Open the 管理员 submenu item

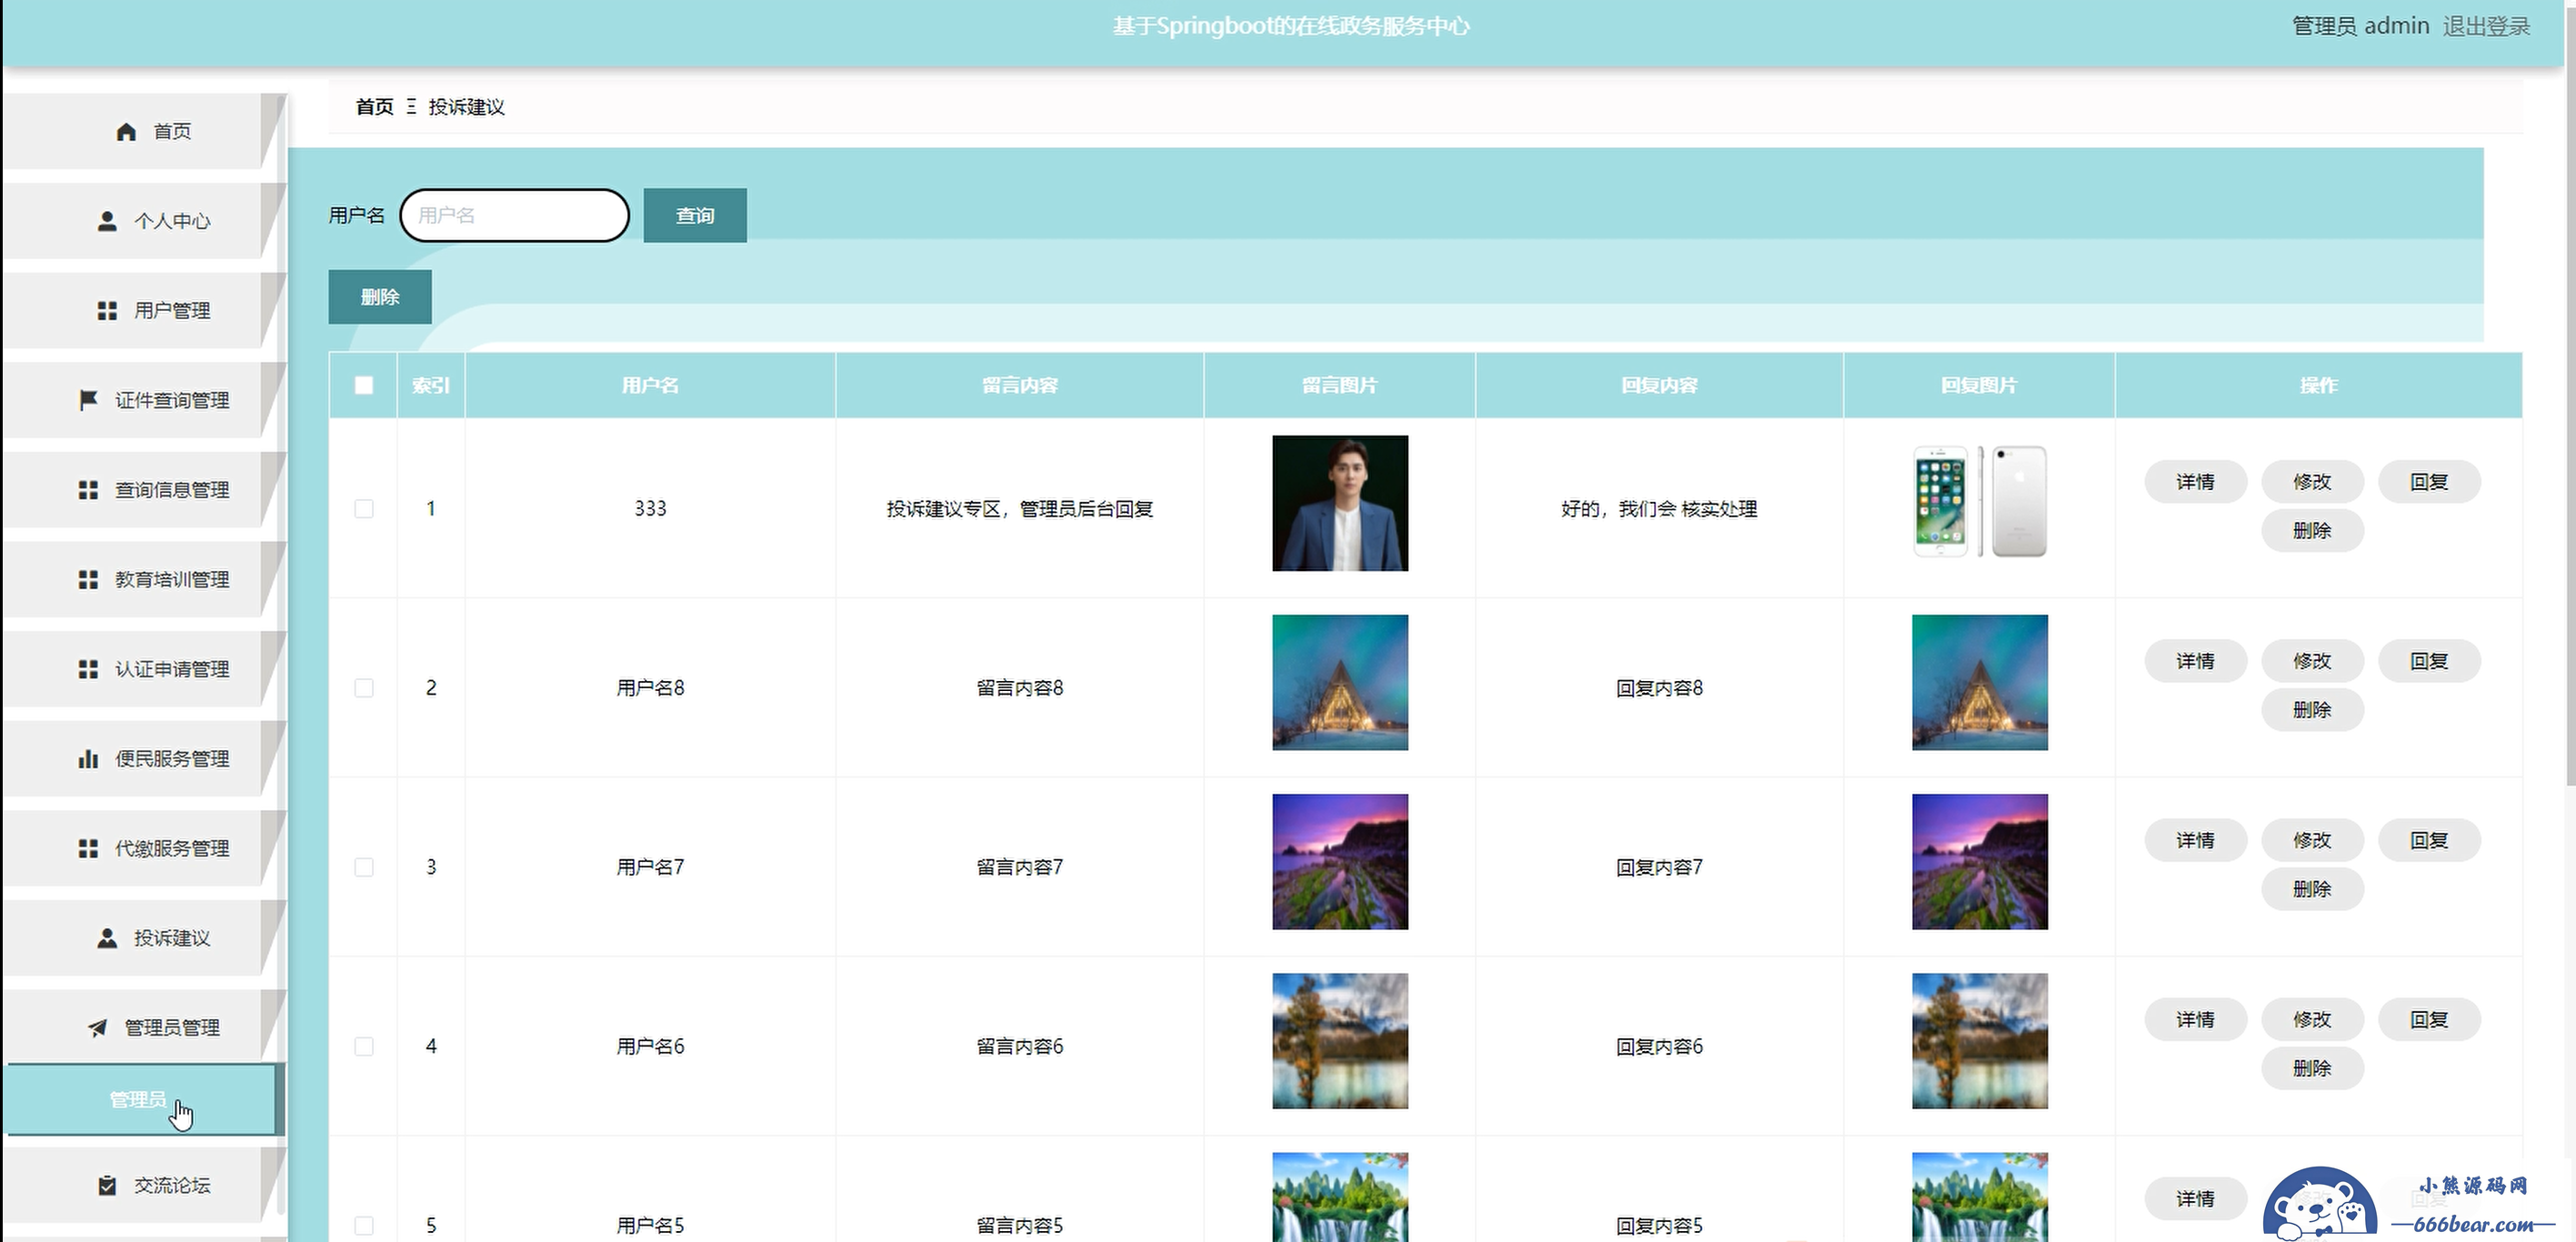[138, 1099]
